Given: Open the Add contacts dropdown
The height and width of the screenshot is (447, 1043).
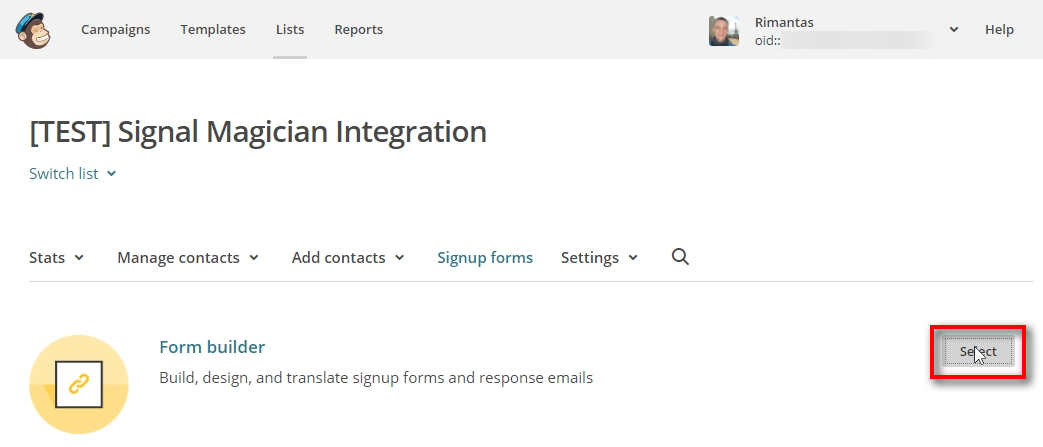Looking at the screenshot, I should (x=348, y=257).
